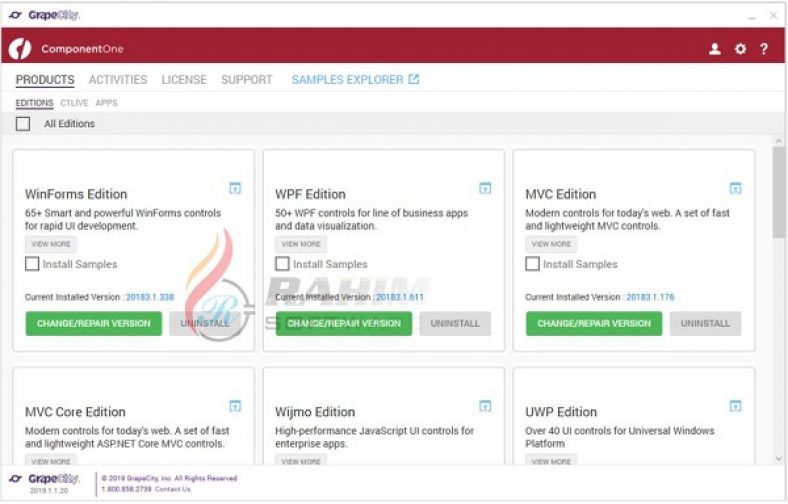Click the WinForms Edition title
This screenshot has height=504, width=788.
76,194
